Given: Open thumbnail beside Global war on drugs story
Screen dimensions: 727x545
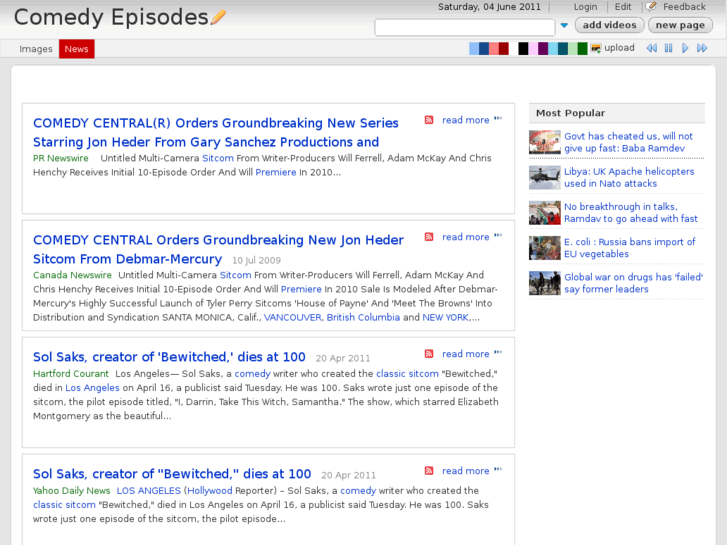Looking at the screenshot, I should pos(545,283).
